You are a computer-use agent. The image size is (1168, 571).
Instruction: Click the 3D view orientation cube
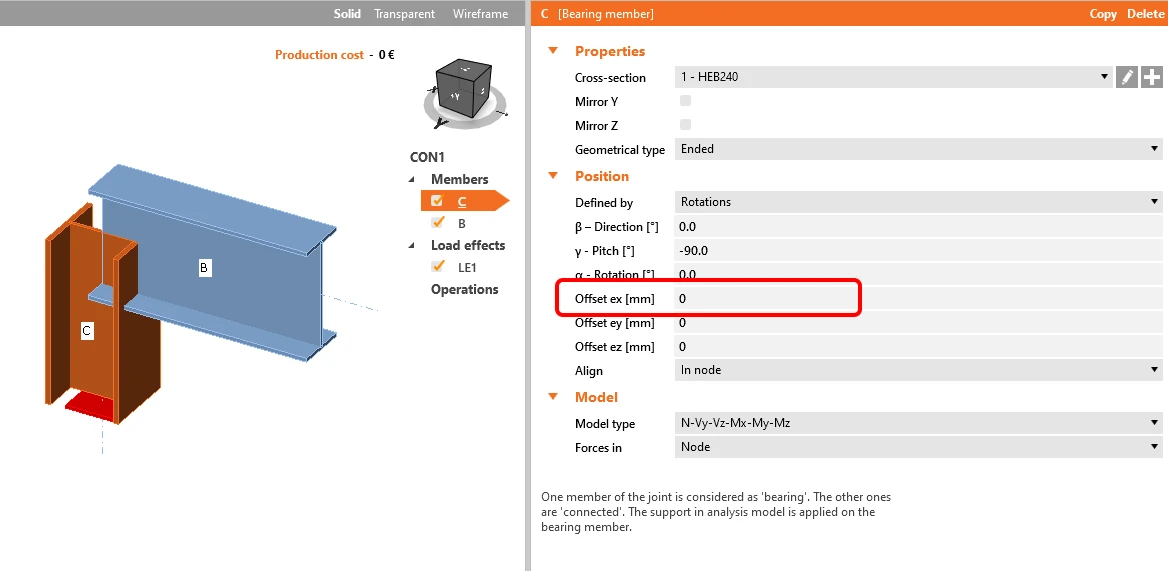click(x=464, y=88)
